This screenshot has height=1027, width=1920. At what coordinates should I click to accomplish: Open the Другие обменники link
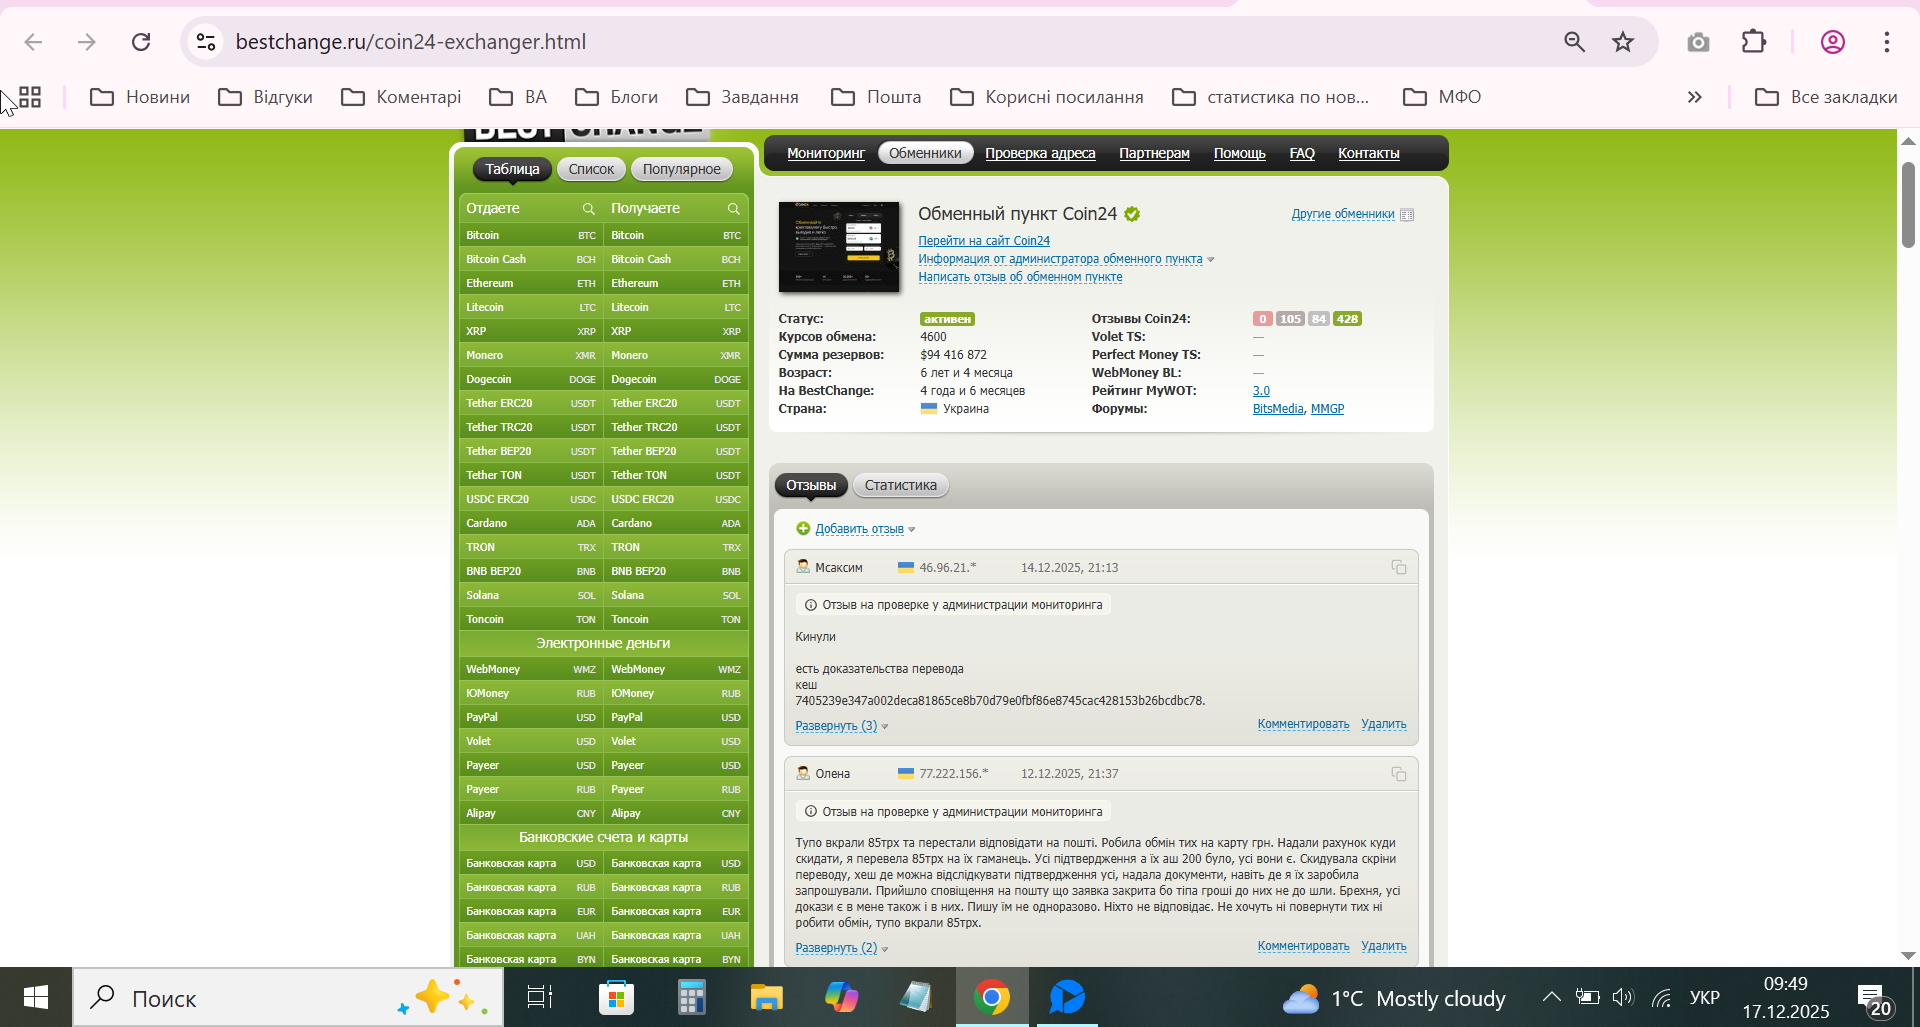pyautogui.click(x=1342, y=214)
